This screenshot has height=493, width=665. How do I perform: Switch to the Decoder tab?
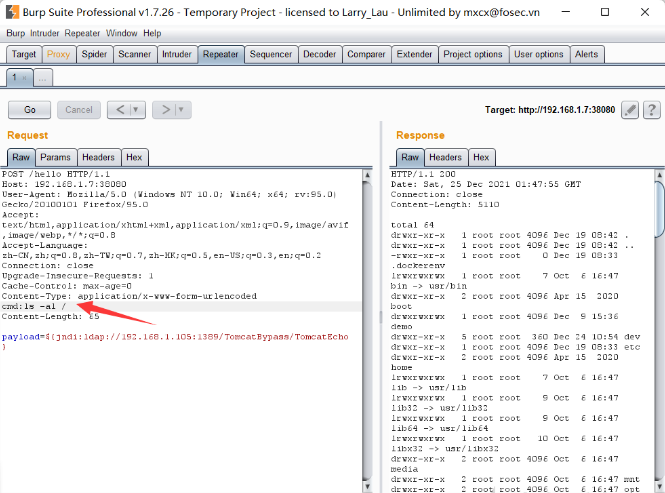coord(320,54)
